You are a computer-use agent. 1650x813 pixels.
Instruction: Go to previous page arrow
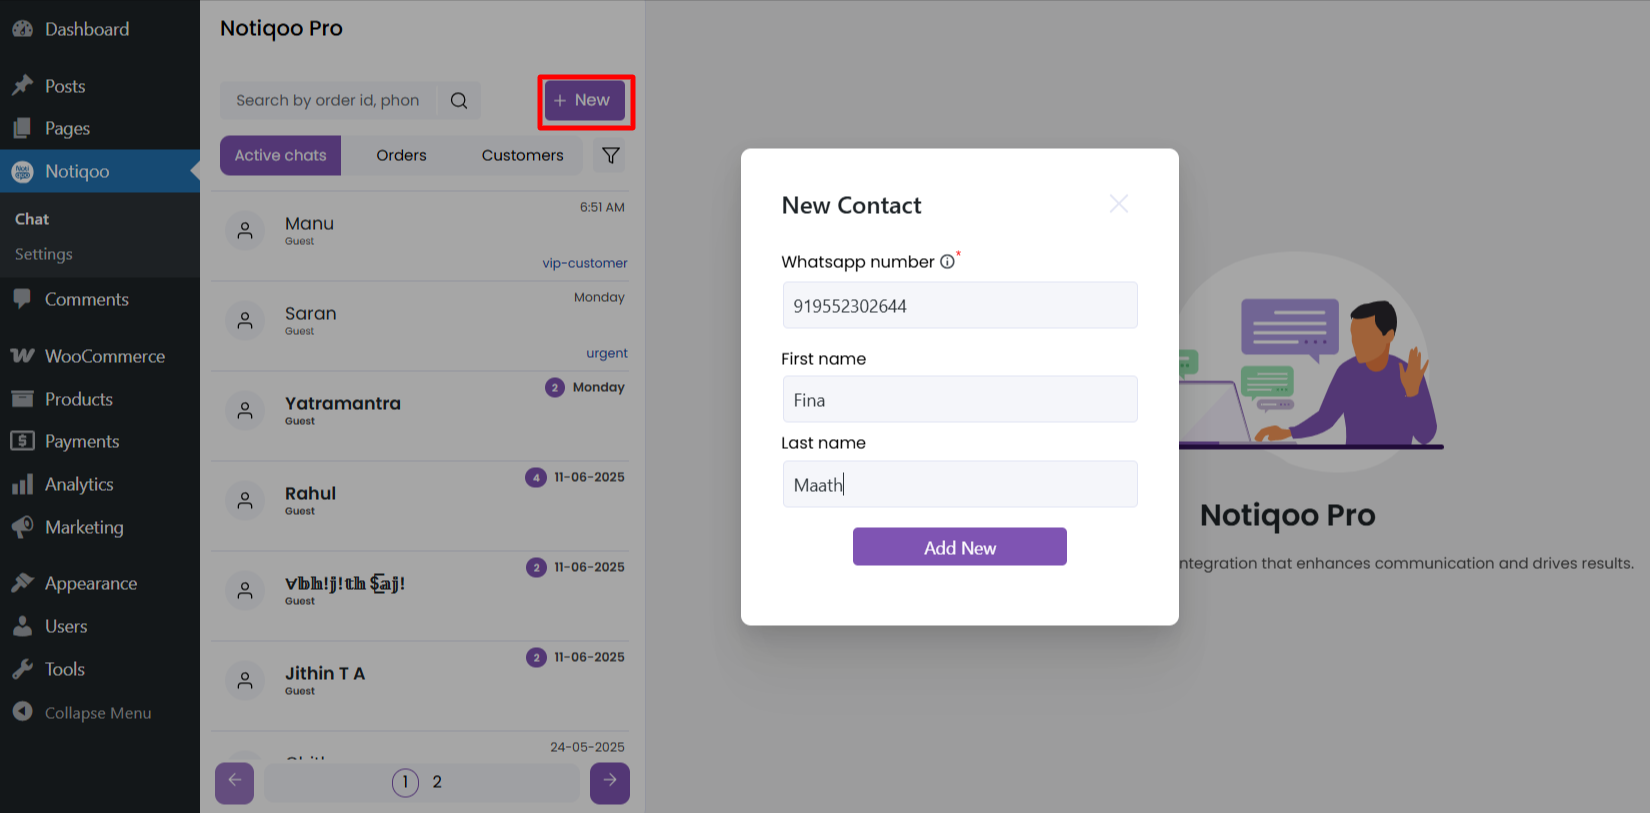click(x=235, y=782)
